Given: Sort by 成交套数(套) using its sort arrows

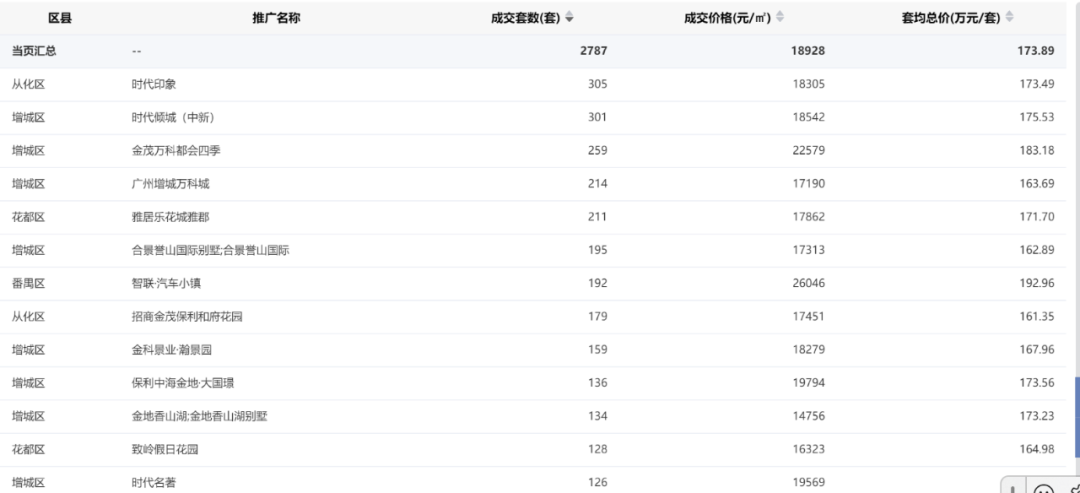Looking at the screenshot, I should coord(569,18).
